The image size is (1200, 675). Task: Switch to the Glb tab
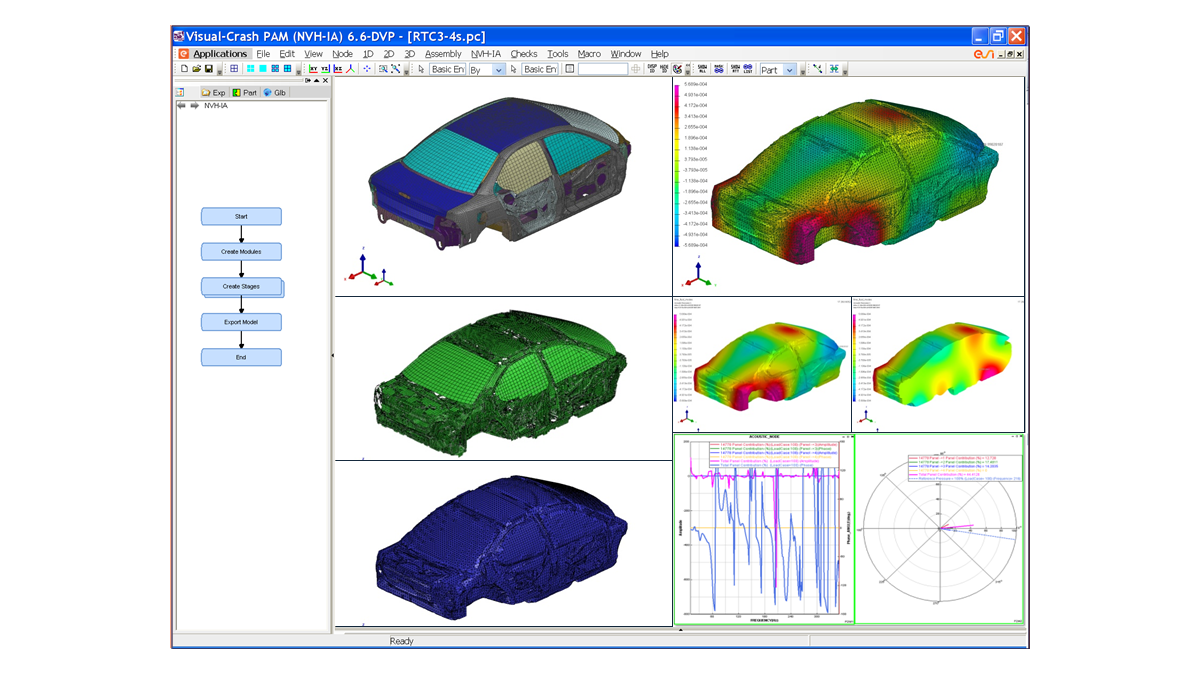tap(275, 93)
